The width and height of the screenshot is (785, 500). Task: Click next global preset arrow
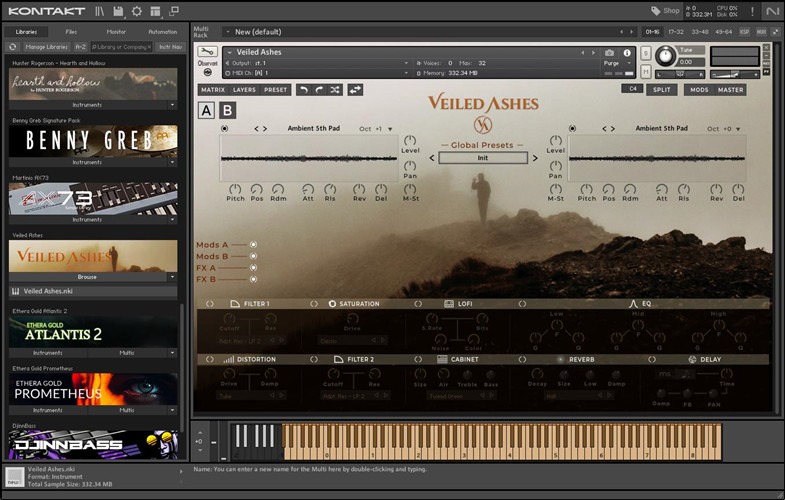535,158
